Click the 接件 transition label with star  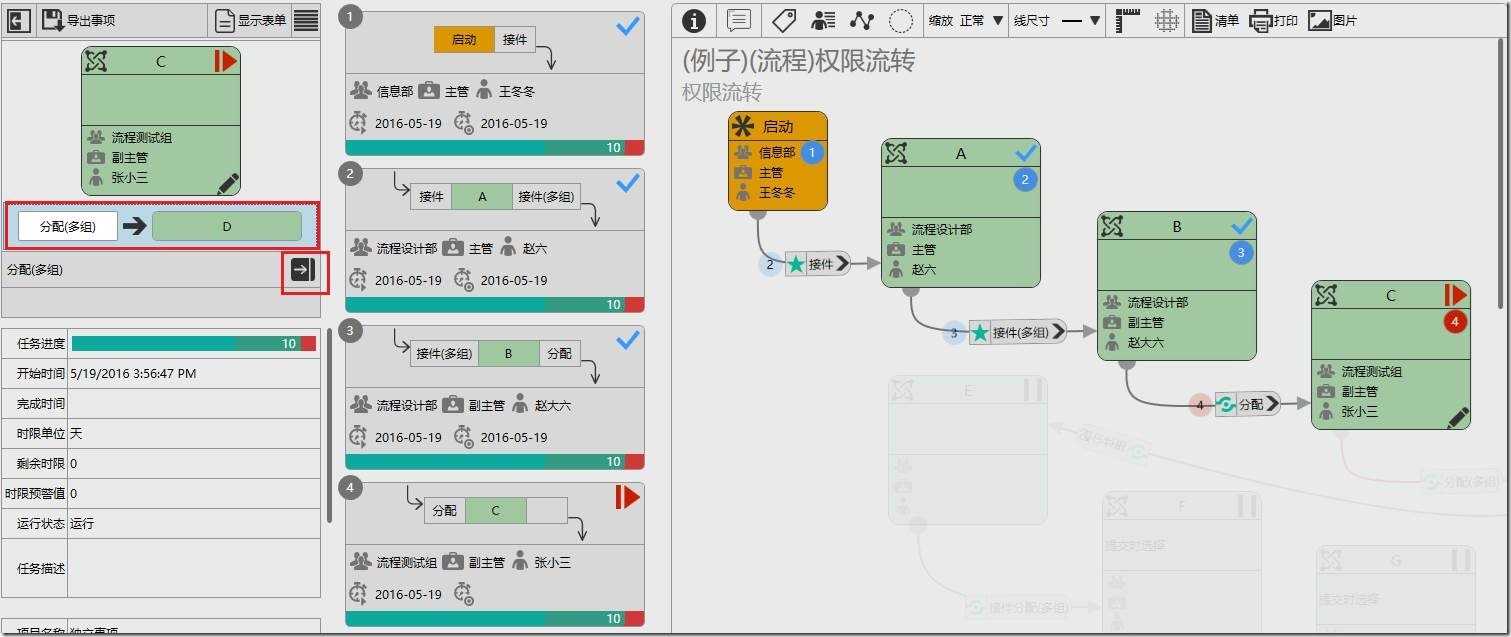point(818,264)
